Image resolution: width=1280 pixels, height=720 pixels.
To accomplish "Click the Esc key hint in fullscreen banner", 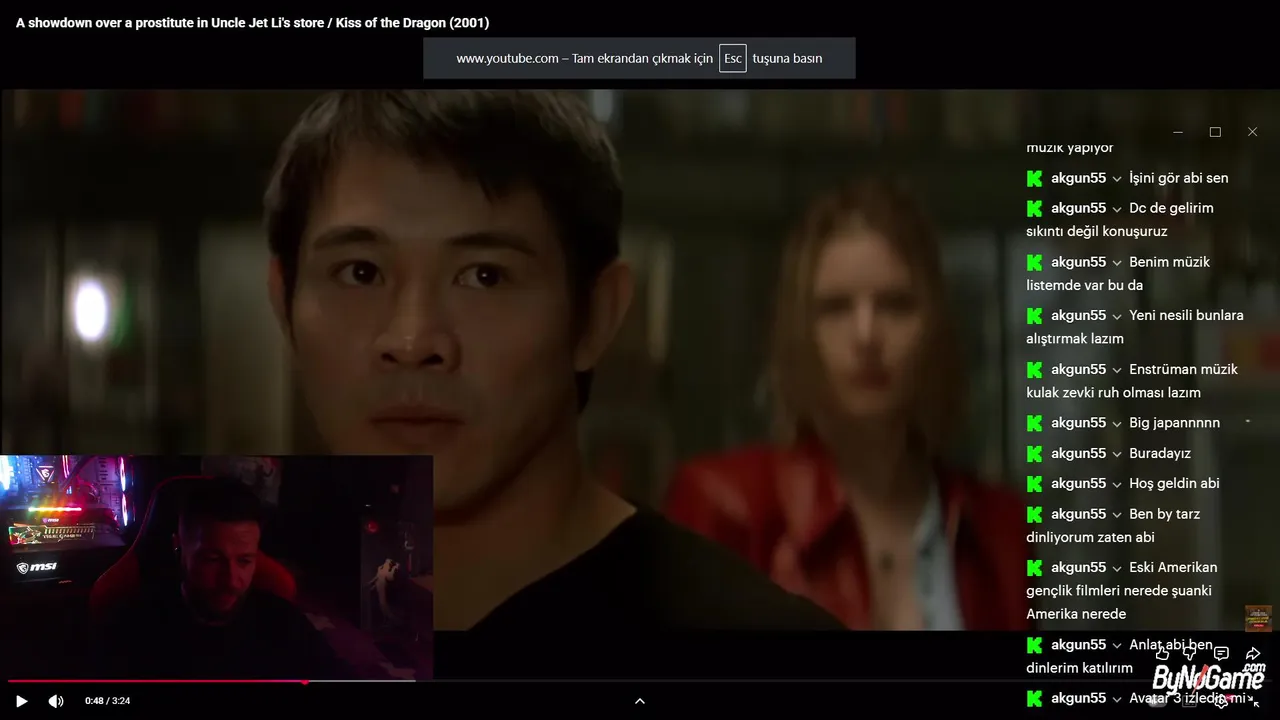I will click(733, 58).
